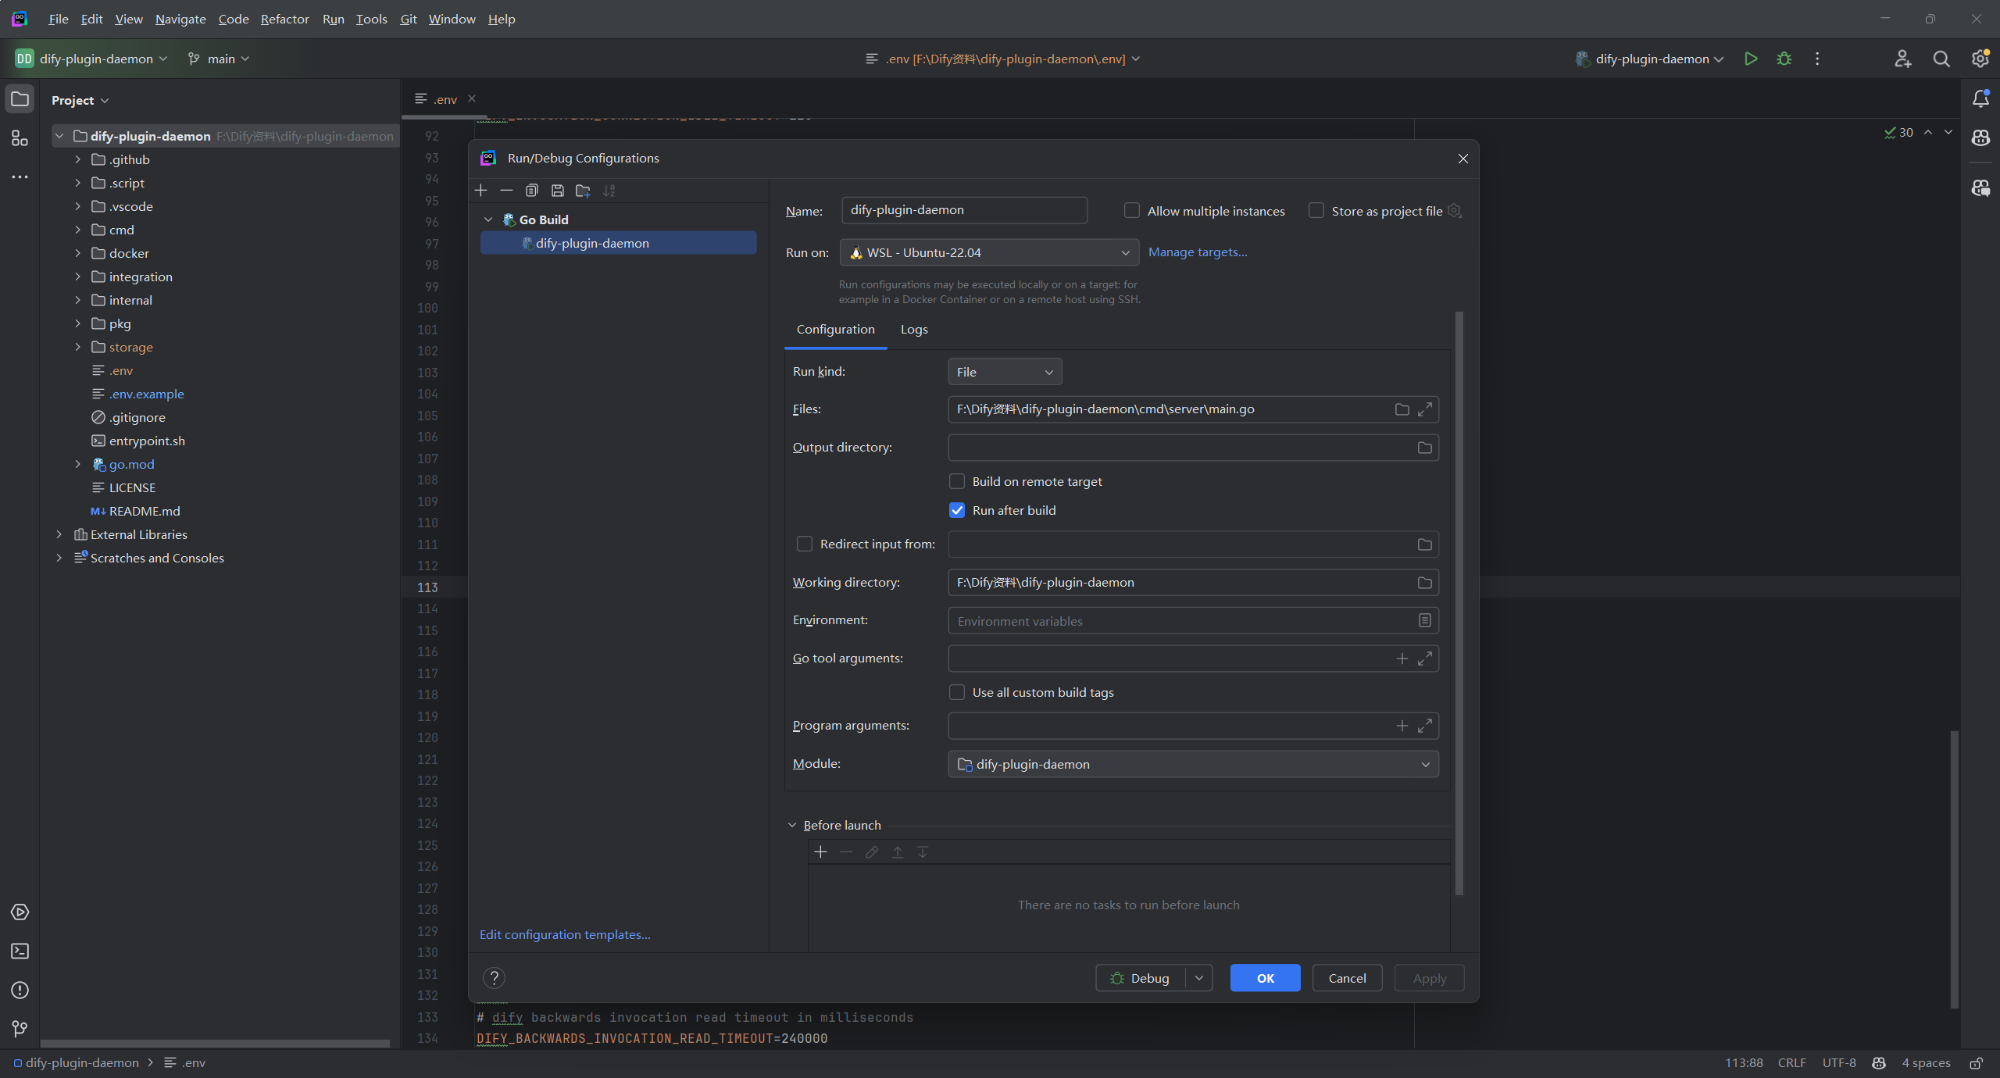The image size is (2000, 1078).
Task: Open the dialog help question mark
Action: [494, 978]
